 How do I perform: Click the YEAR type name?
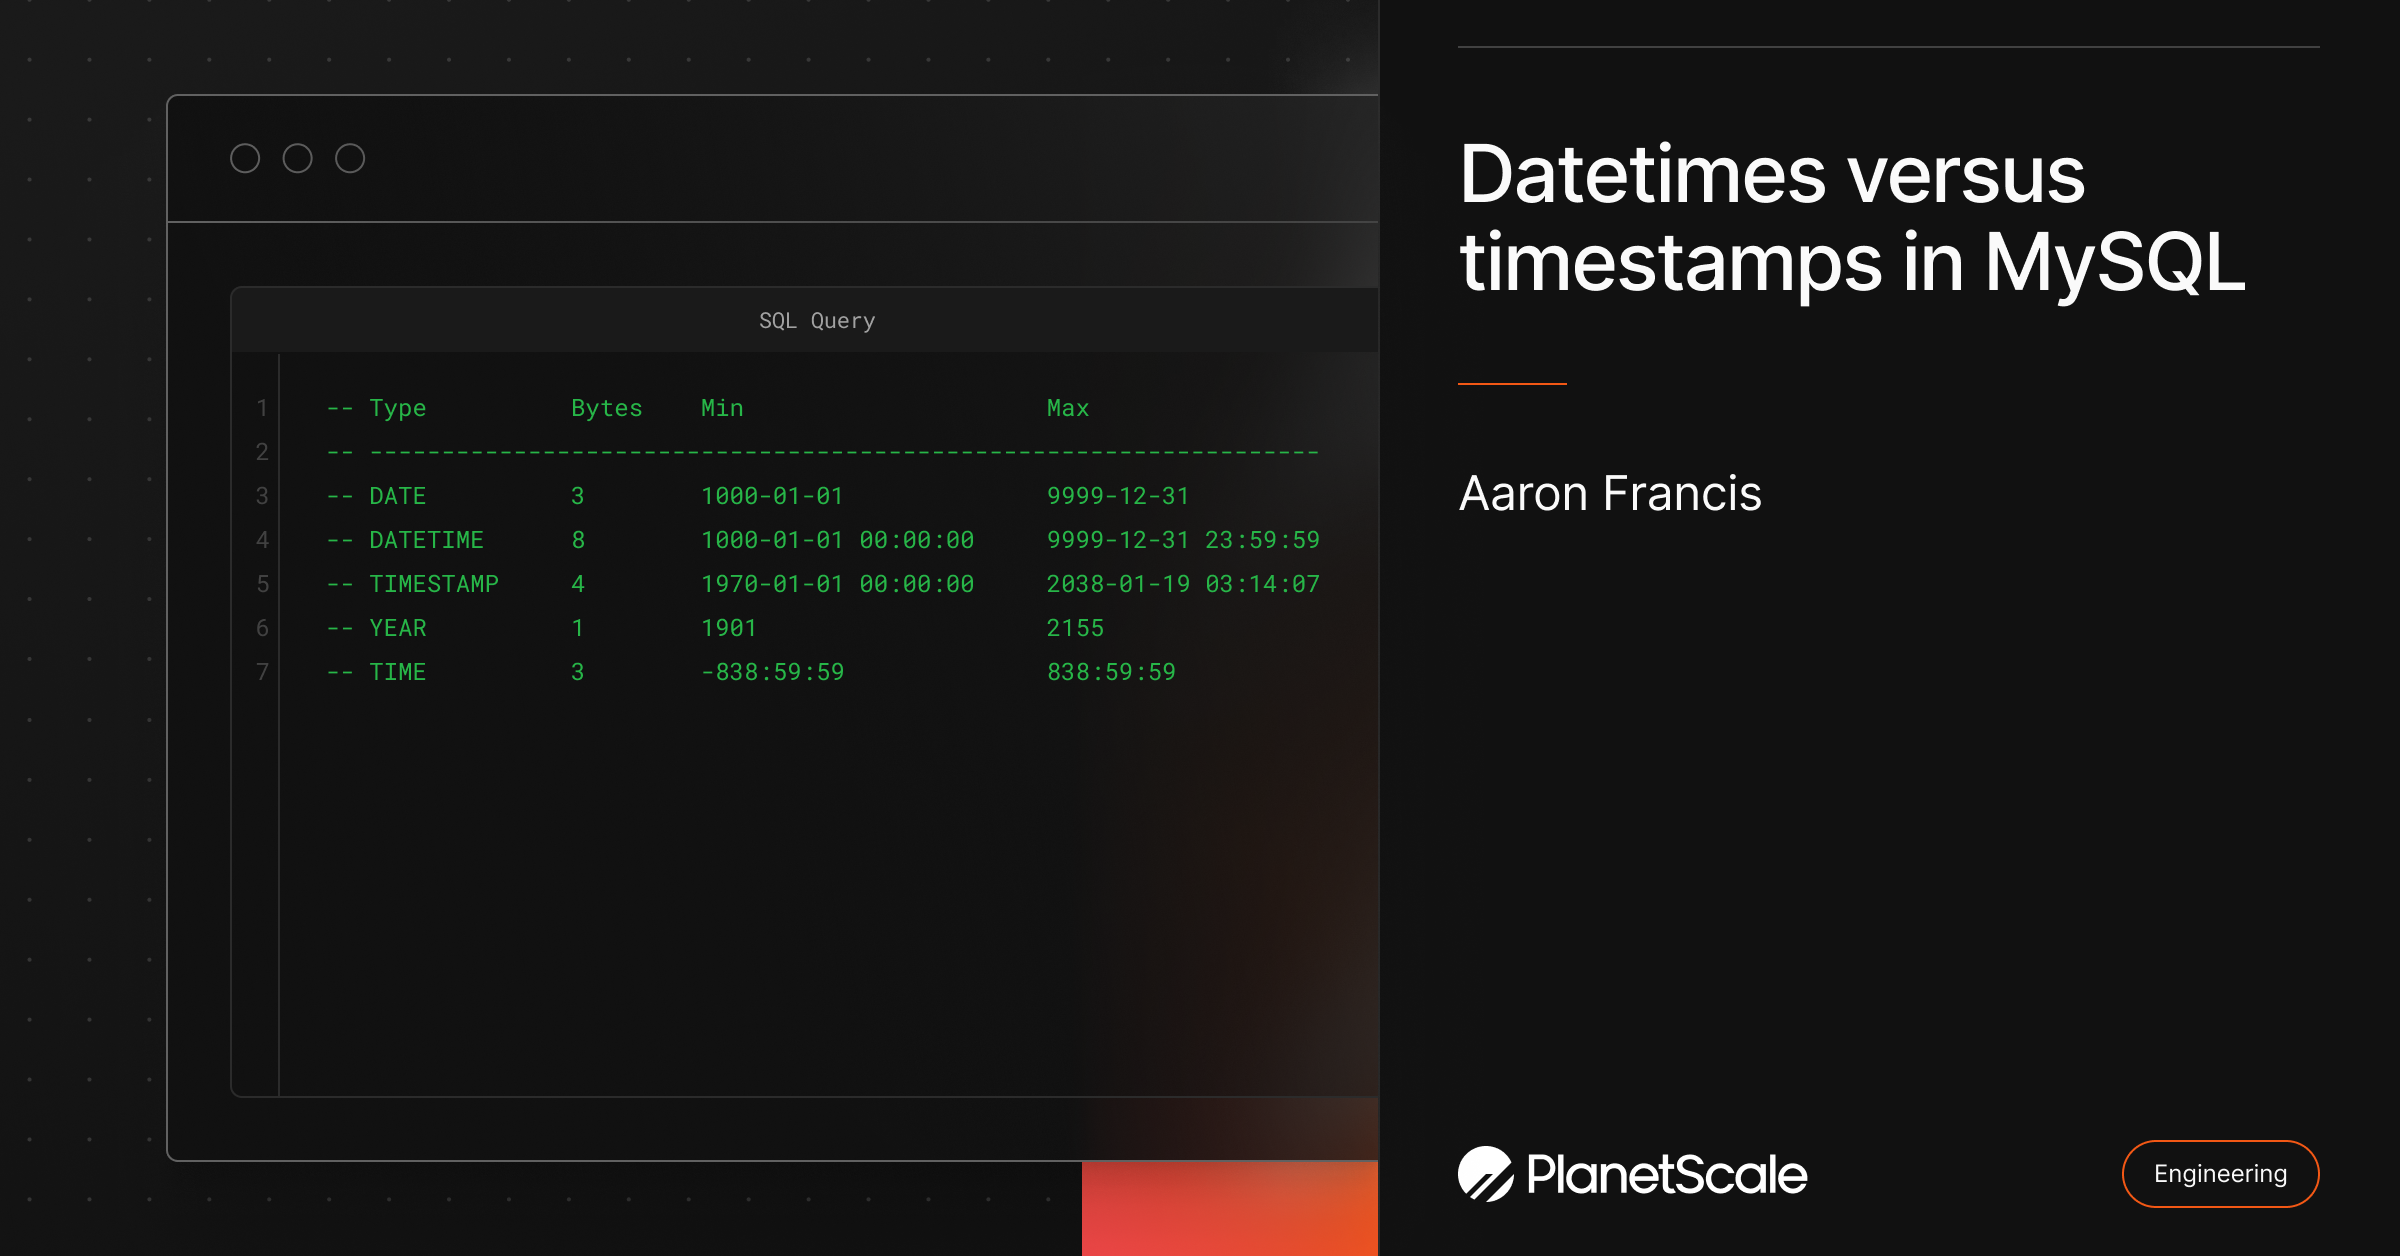click(398, 628)
